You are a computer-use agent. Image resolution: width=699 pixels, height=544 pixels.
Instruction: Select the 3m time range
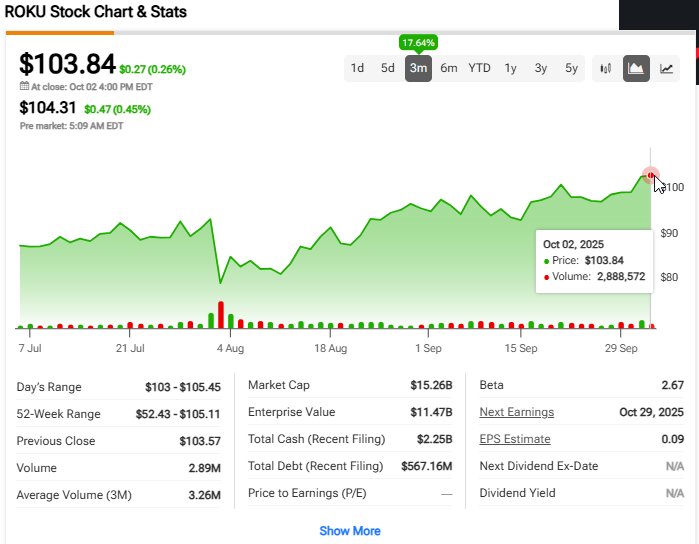[x=418, y=69]
